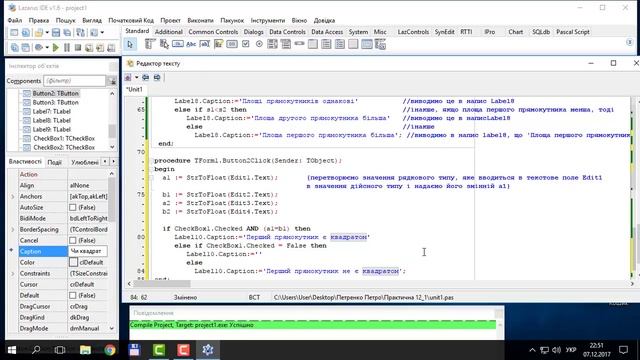
Task: Pick the TEdit component icon
Action: point(204,44)
